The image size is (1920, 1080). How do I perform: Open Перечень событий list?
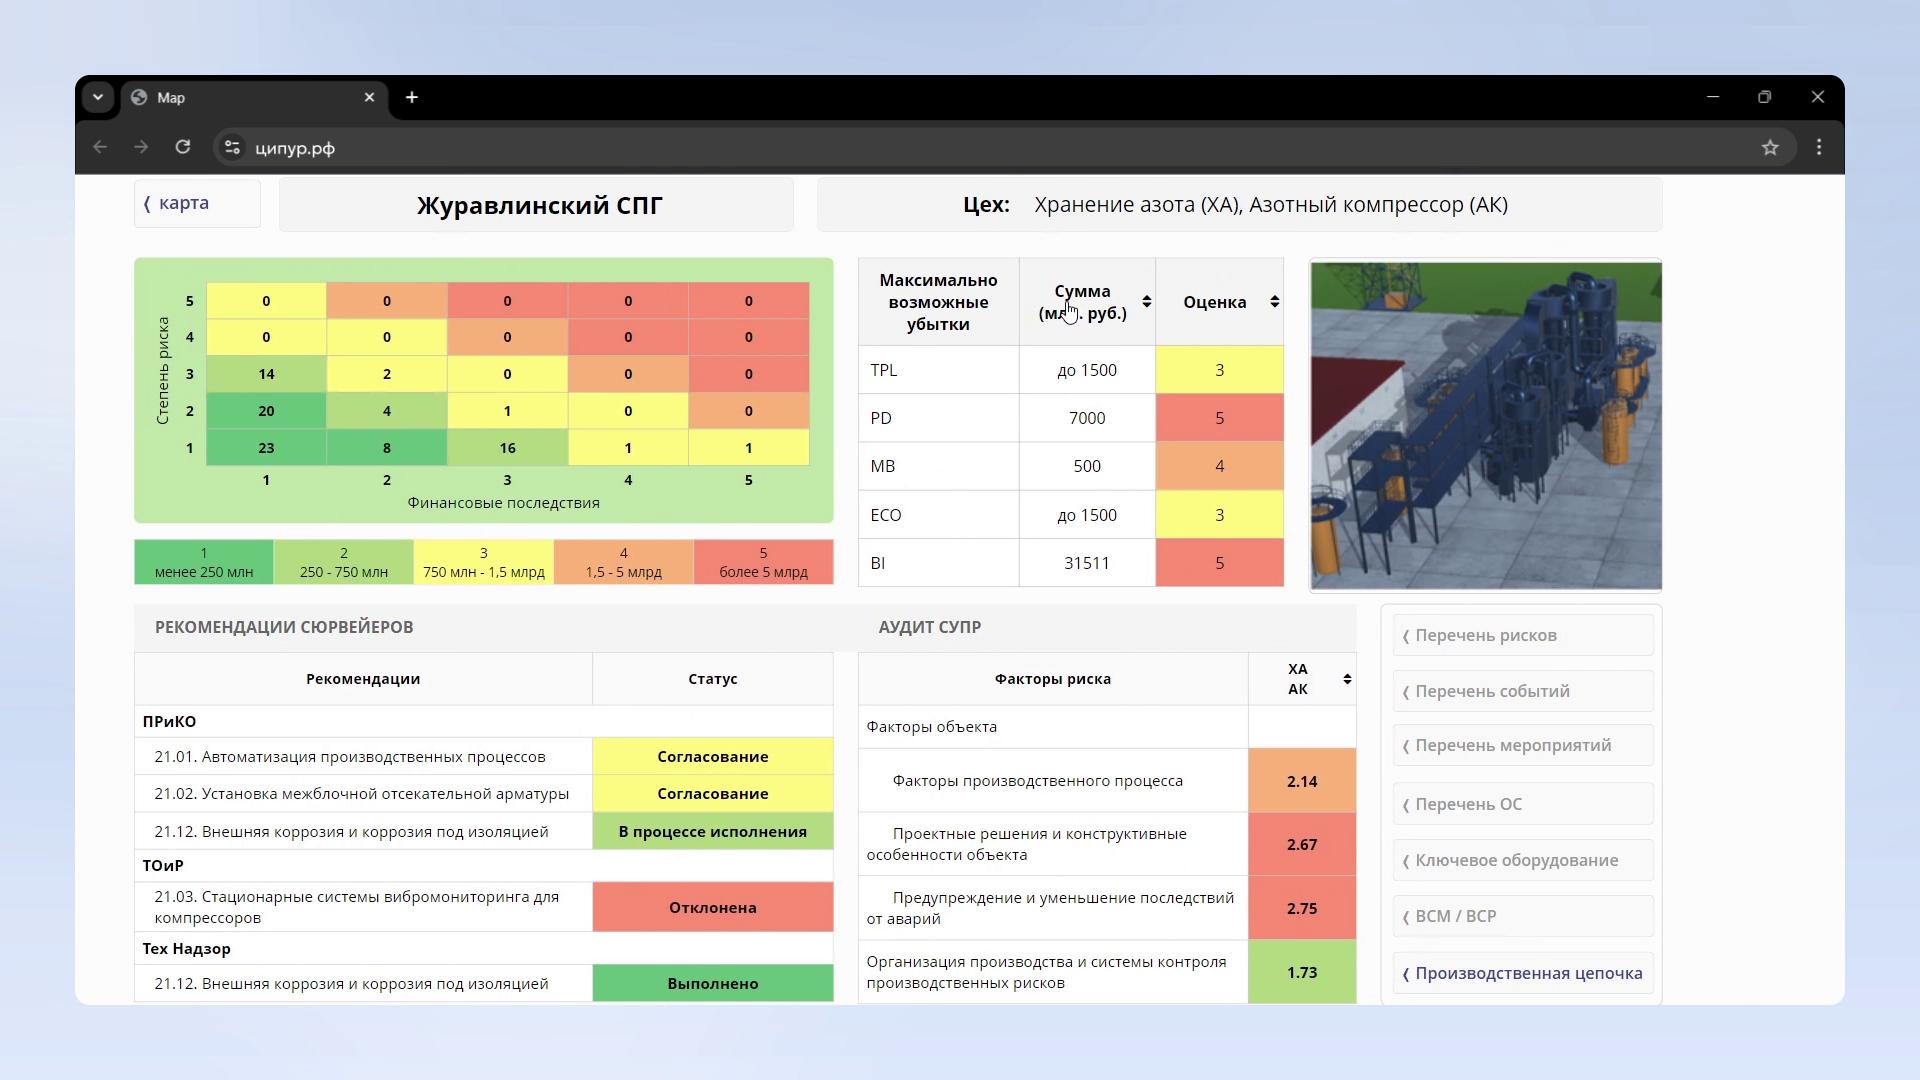(1522, 691)
